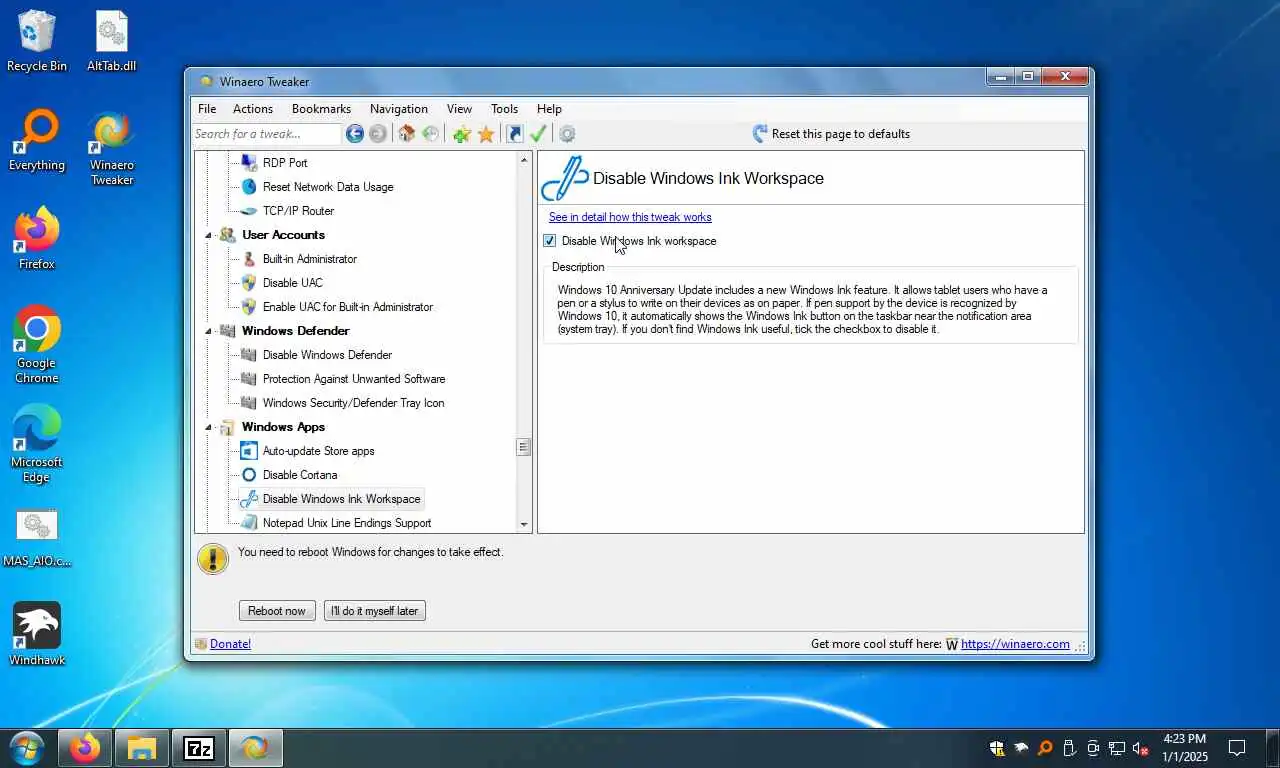Click the green add-bookmark star icon
Image resolution: width=1280 pixels, height=768 pixels.
(x=462, y=134)
